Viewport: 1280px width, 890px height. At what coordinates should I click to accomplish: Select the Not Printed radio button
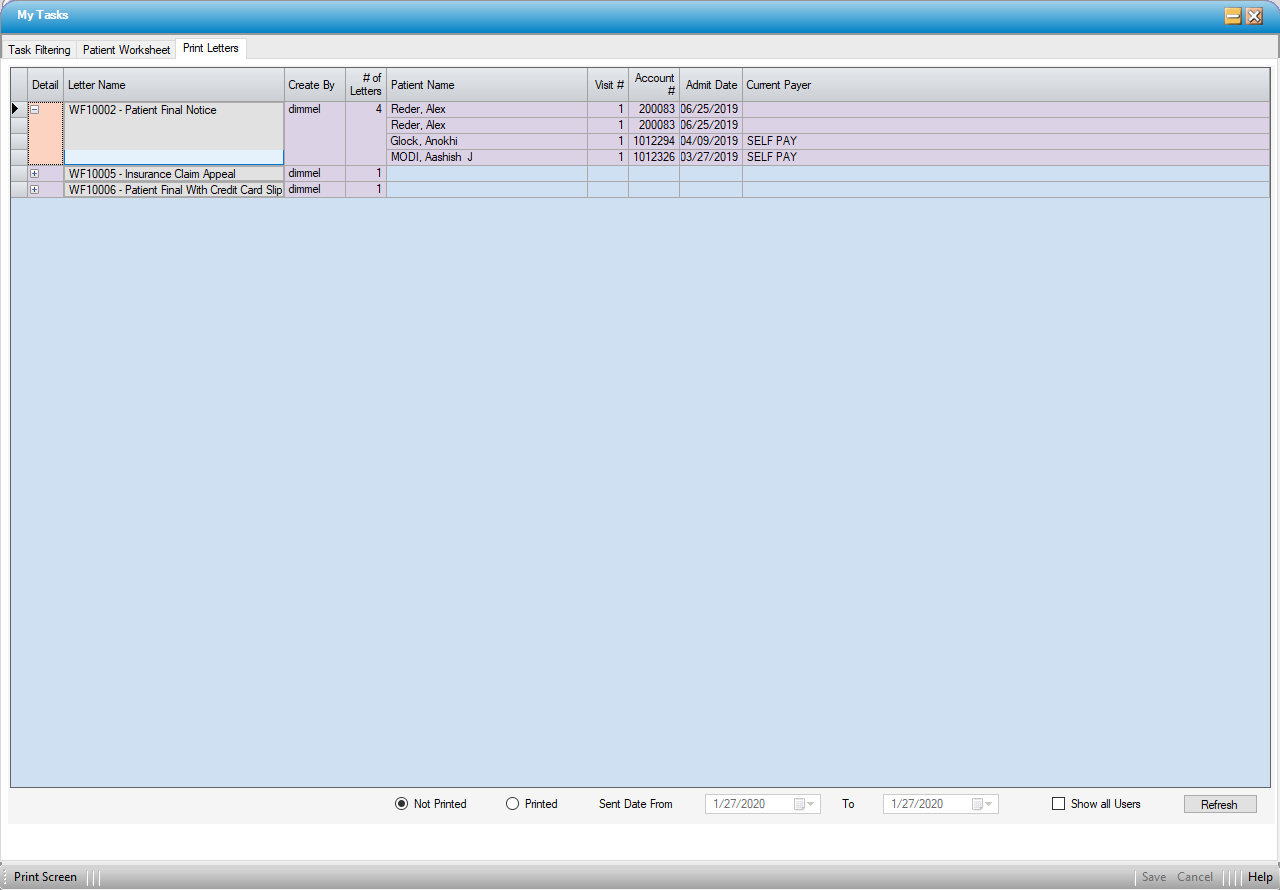coord(402,804)
